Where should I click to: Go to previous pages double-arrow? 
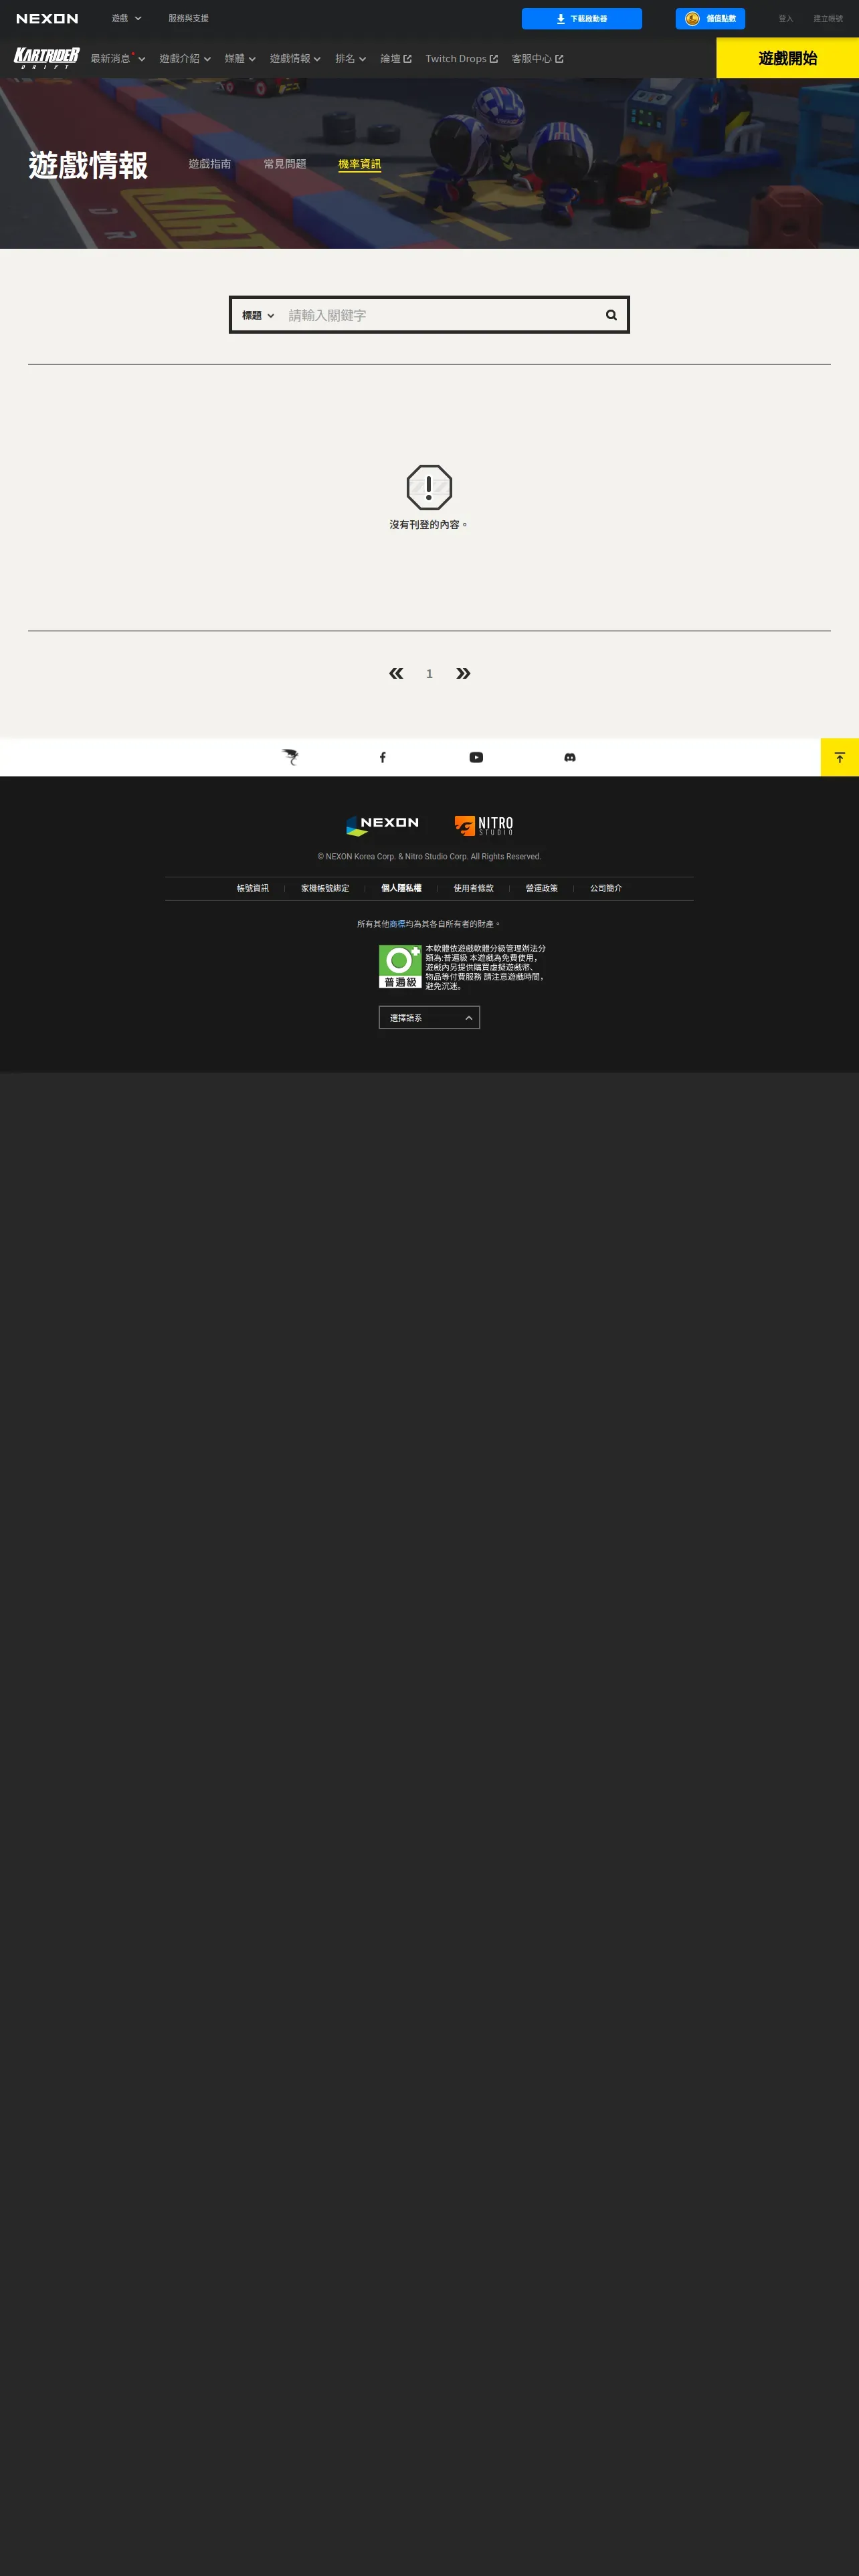pyautogui.click(x=396, y=673)
